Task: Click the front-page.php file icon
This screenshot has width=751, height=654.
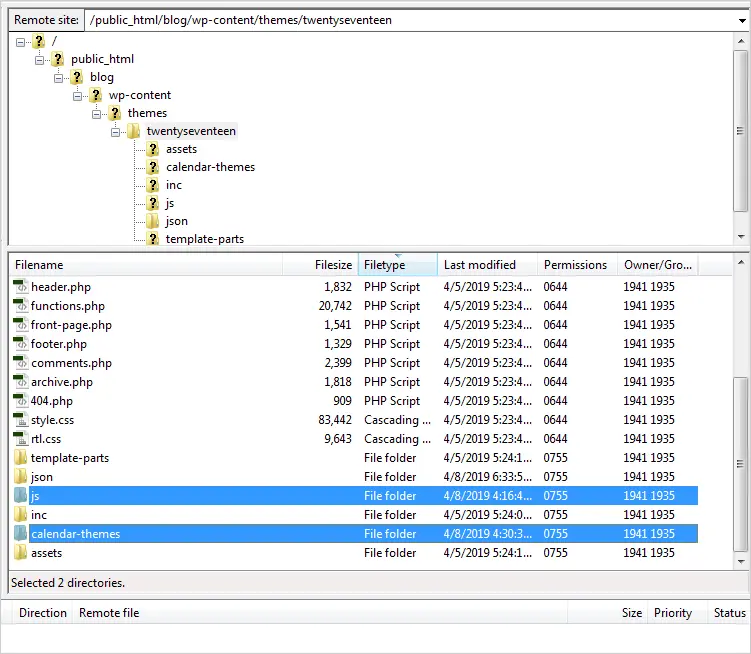Action: coord(21,325)
